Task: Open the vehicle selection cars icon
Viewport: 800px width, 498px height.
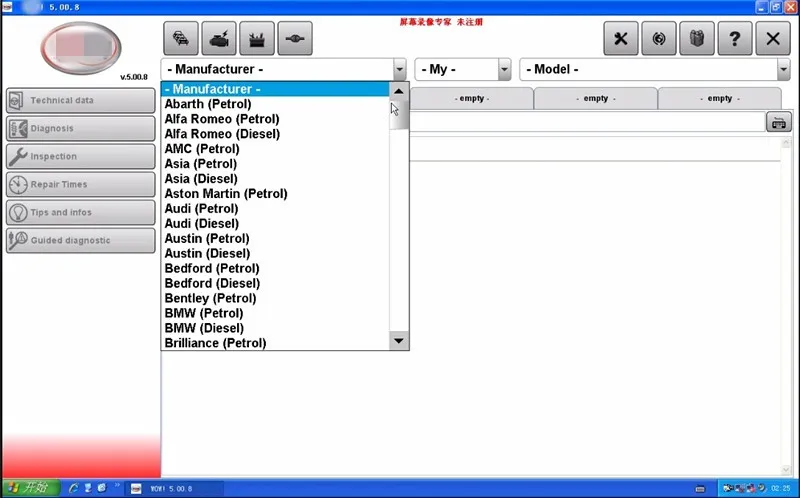Action: [x=181, y=38]
